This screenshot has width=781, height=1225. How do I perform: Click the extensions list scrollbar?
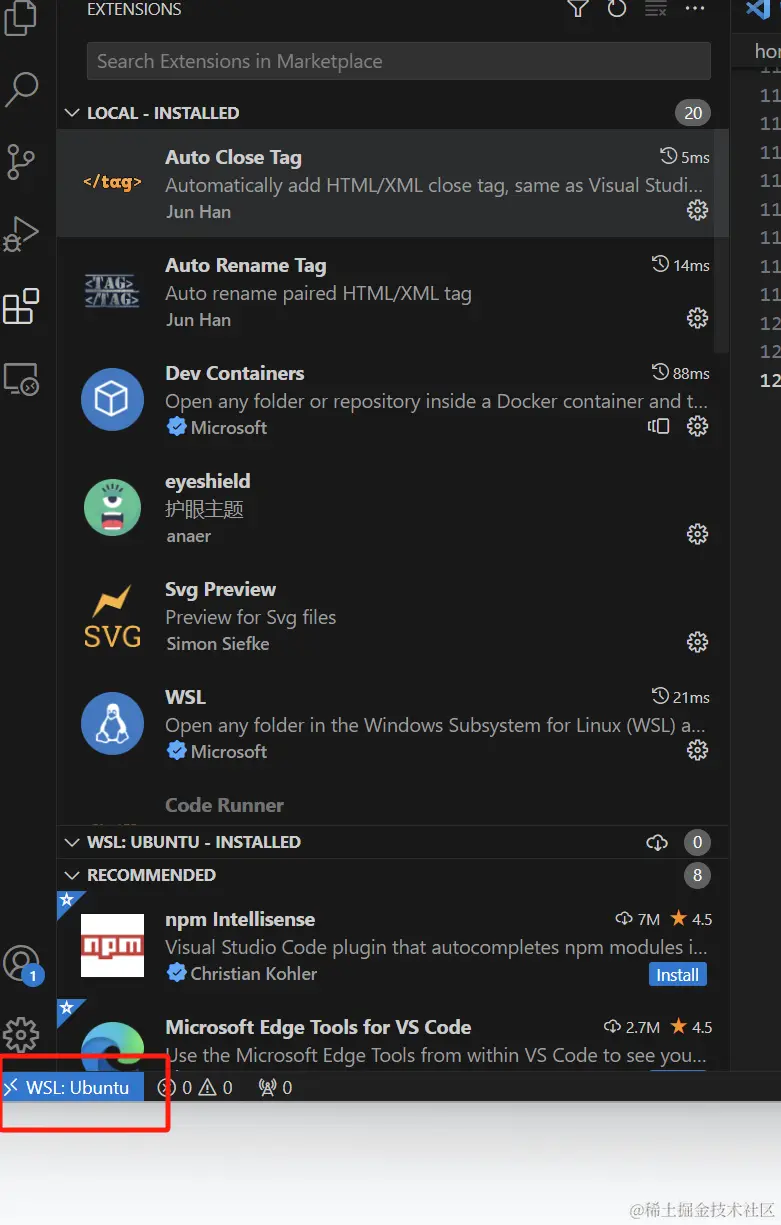point(723,241)
